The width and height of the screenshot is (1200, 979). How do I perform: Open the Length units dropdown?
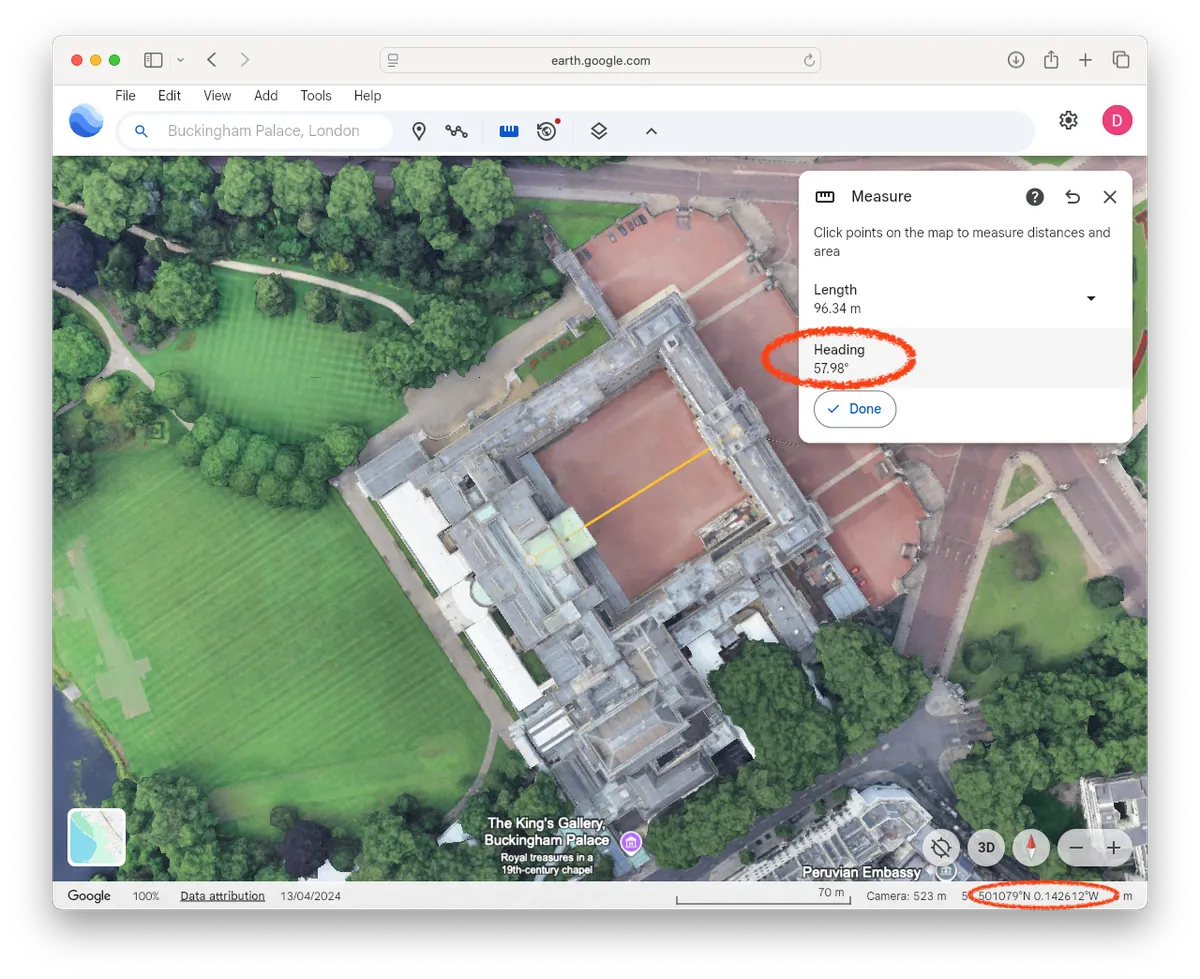pos(1091,299)
